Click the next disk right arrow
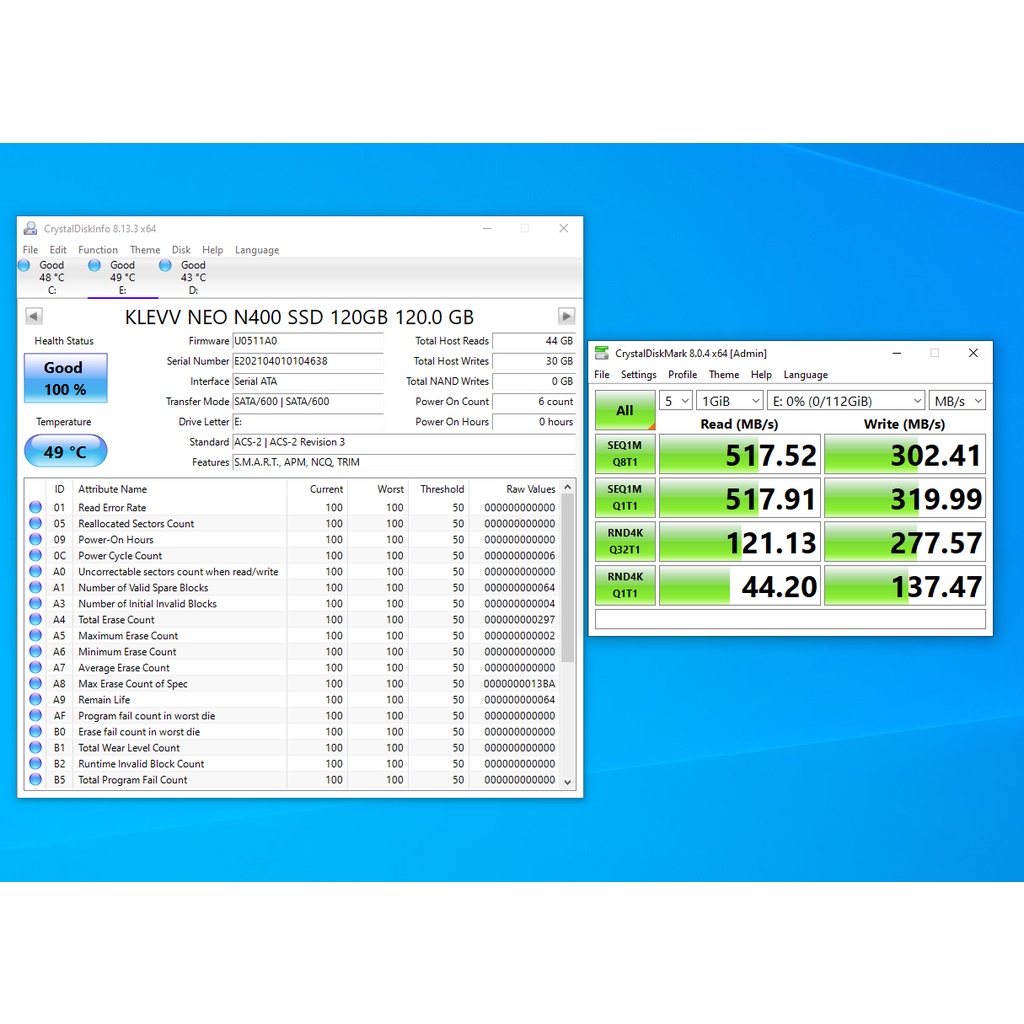This screenshot has height=1024, width=1024. click(567, 316)
